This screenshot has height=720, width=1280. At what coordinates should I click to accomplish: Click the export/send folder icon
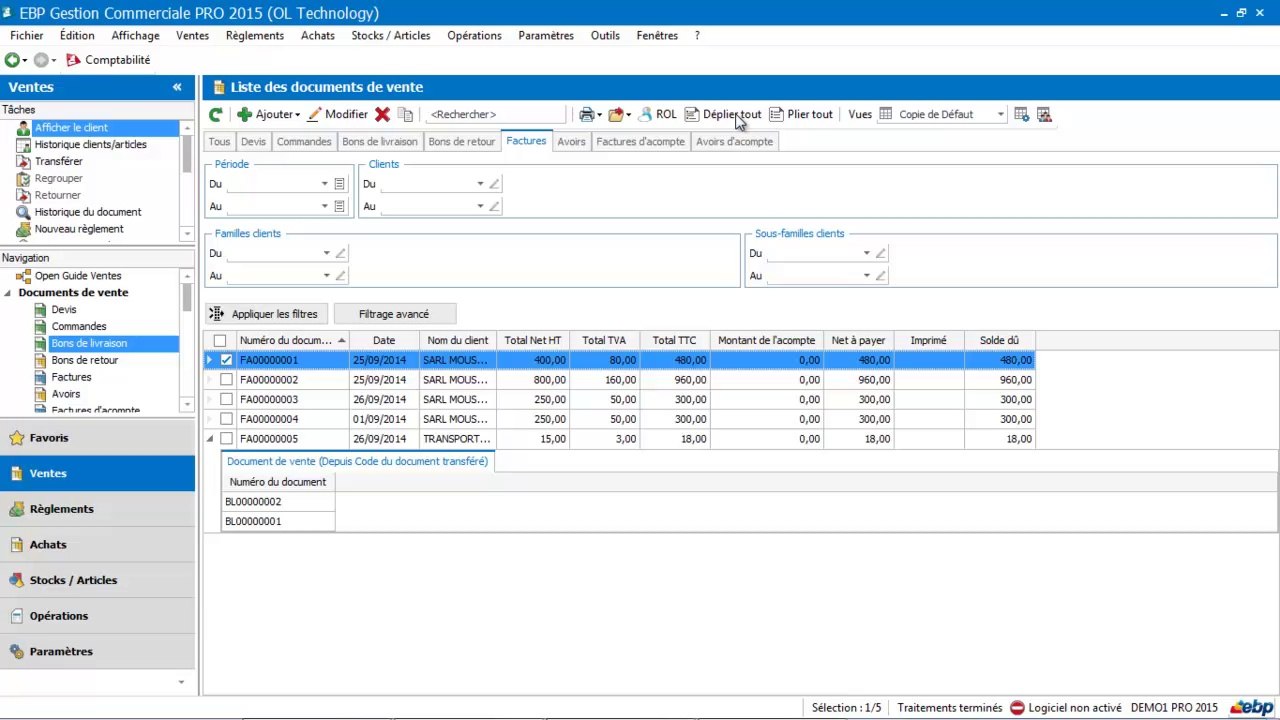pyautogui.click(x=616, y=114)
